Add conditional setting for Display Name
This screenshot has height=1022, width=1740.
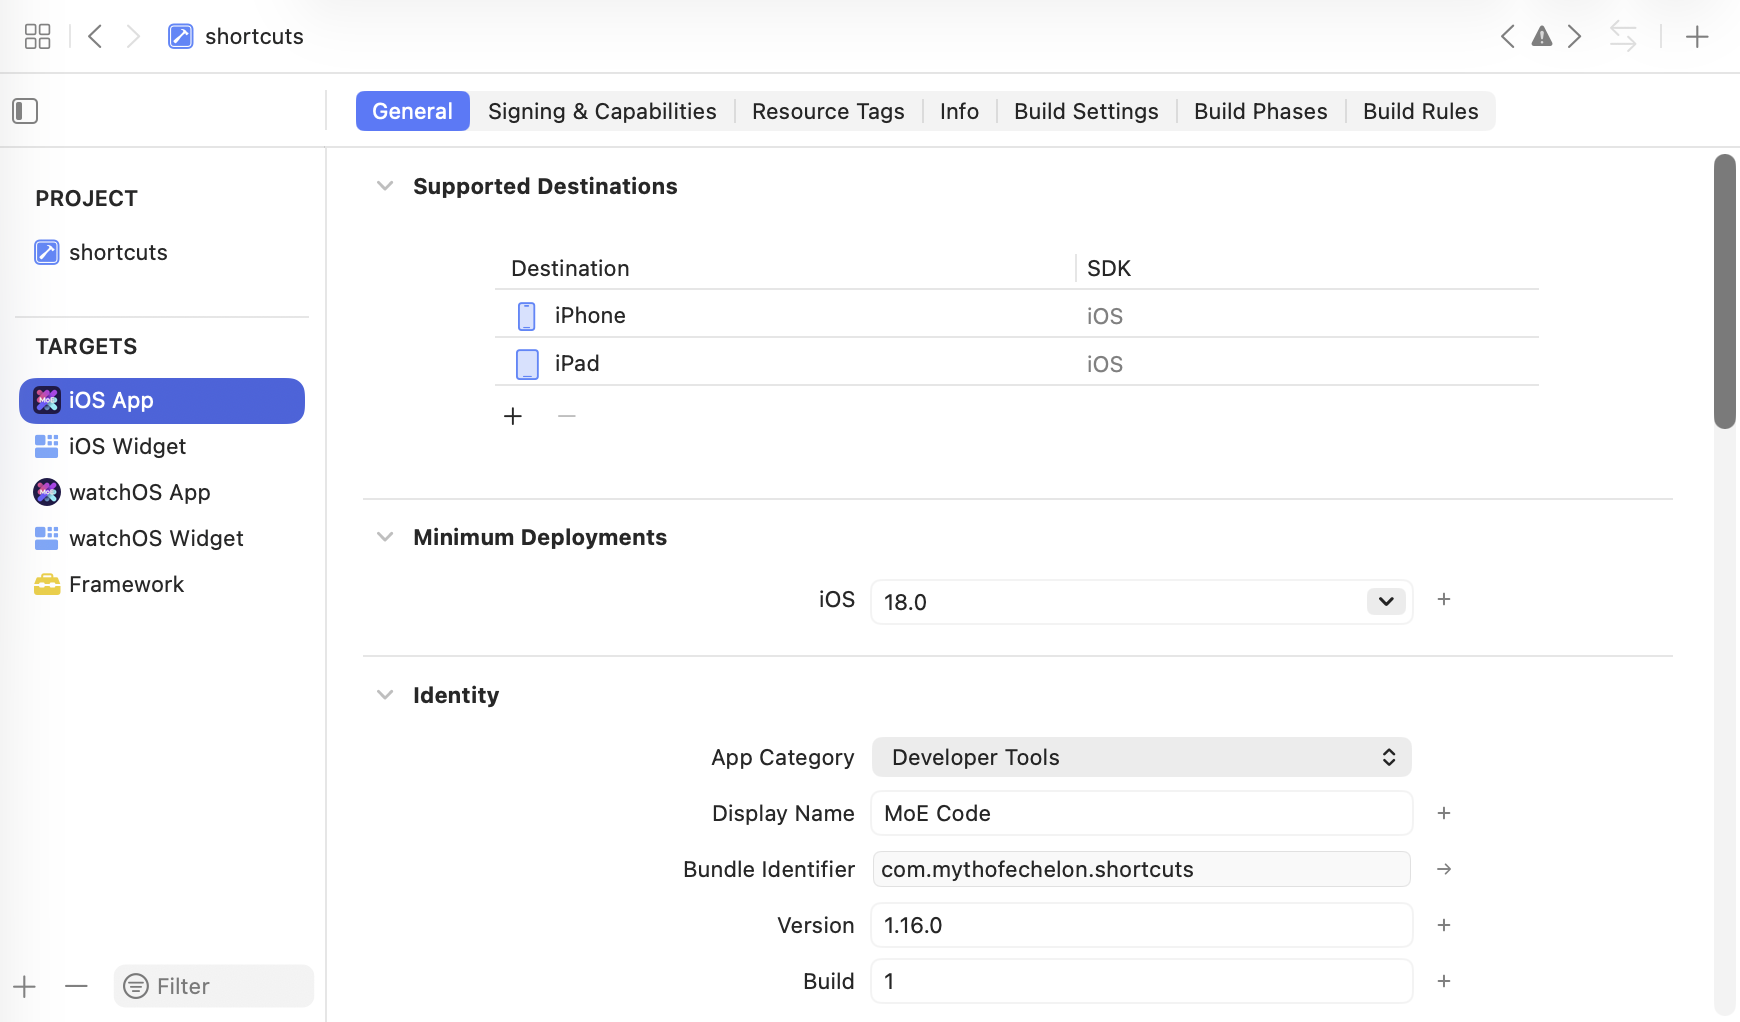coord(1444,813)
